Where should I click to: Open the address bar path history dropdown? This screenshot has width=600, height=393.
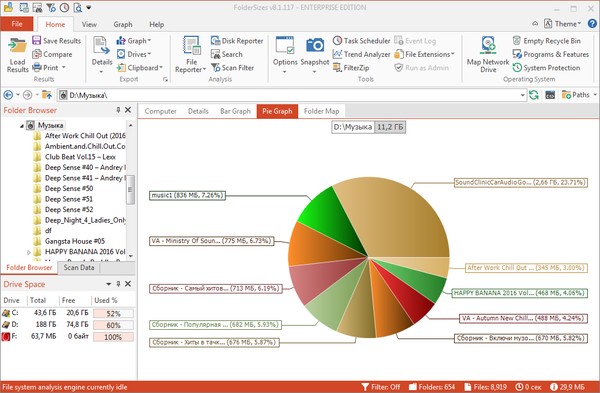coord(522,95)
